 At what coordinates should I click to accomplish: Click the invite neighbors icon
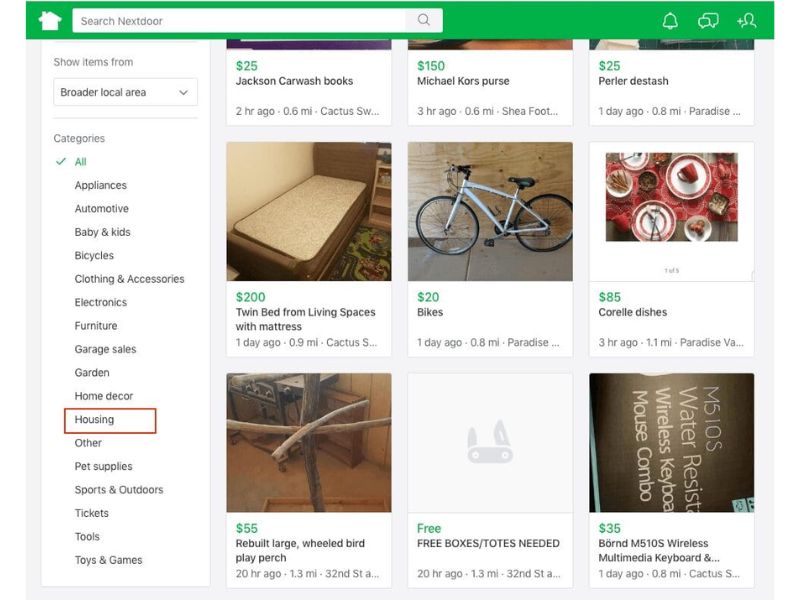point(746,21)
